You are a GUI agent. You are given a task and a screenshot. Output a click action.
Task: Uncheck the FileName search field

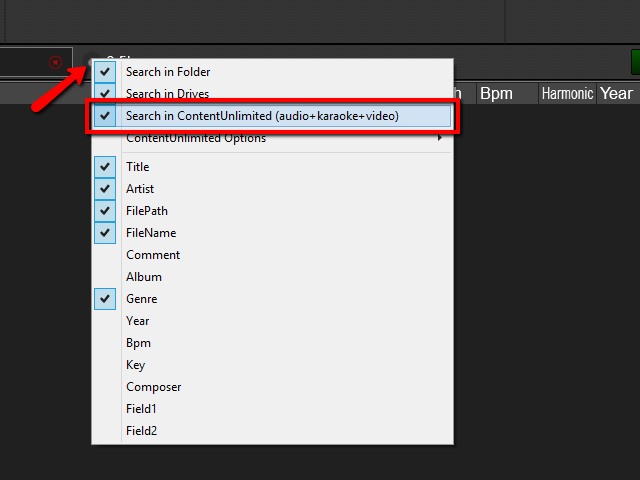click(272, 233)
